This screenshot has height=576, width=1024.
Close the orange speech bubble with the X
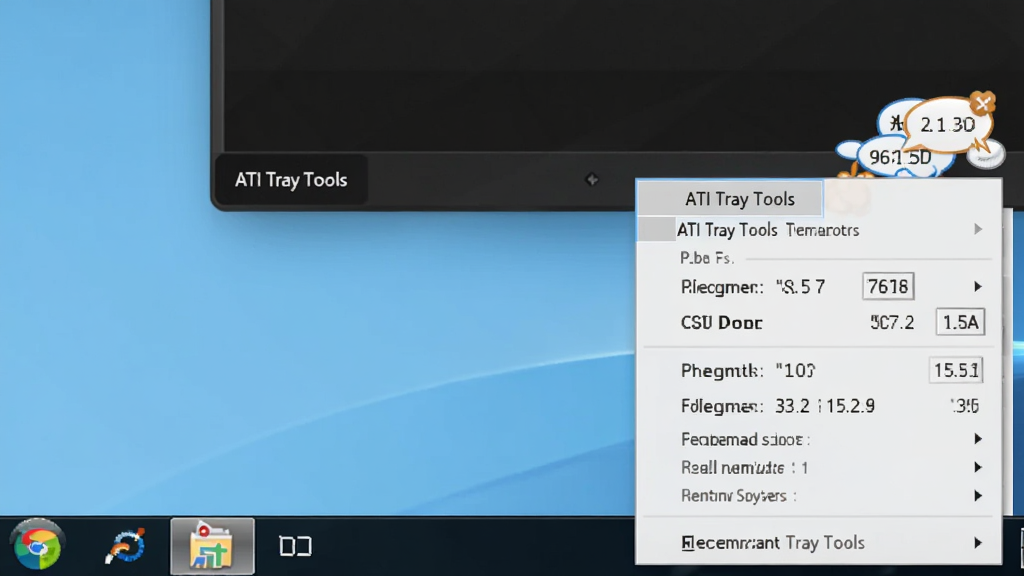pyautogui.click(x=982, y=103)
